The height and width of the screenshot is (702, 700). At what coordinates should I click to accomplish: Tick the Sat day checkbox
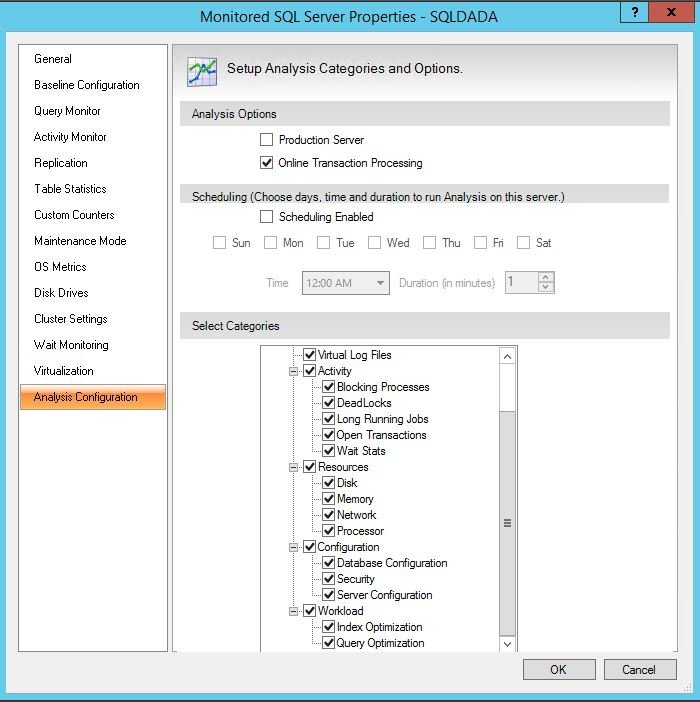point(523,243)
